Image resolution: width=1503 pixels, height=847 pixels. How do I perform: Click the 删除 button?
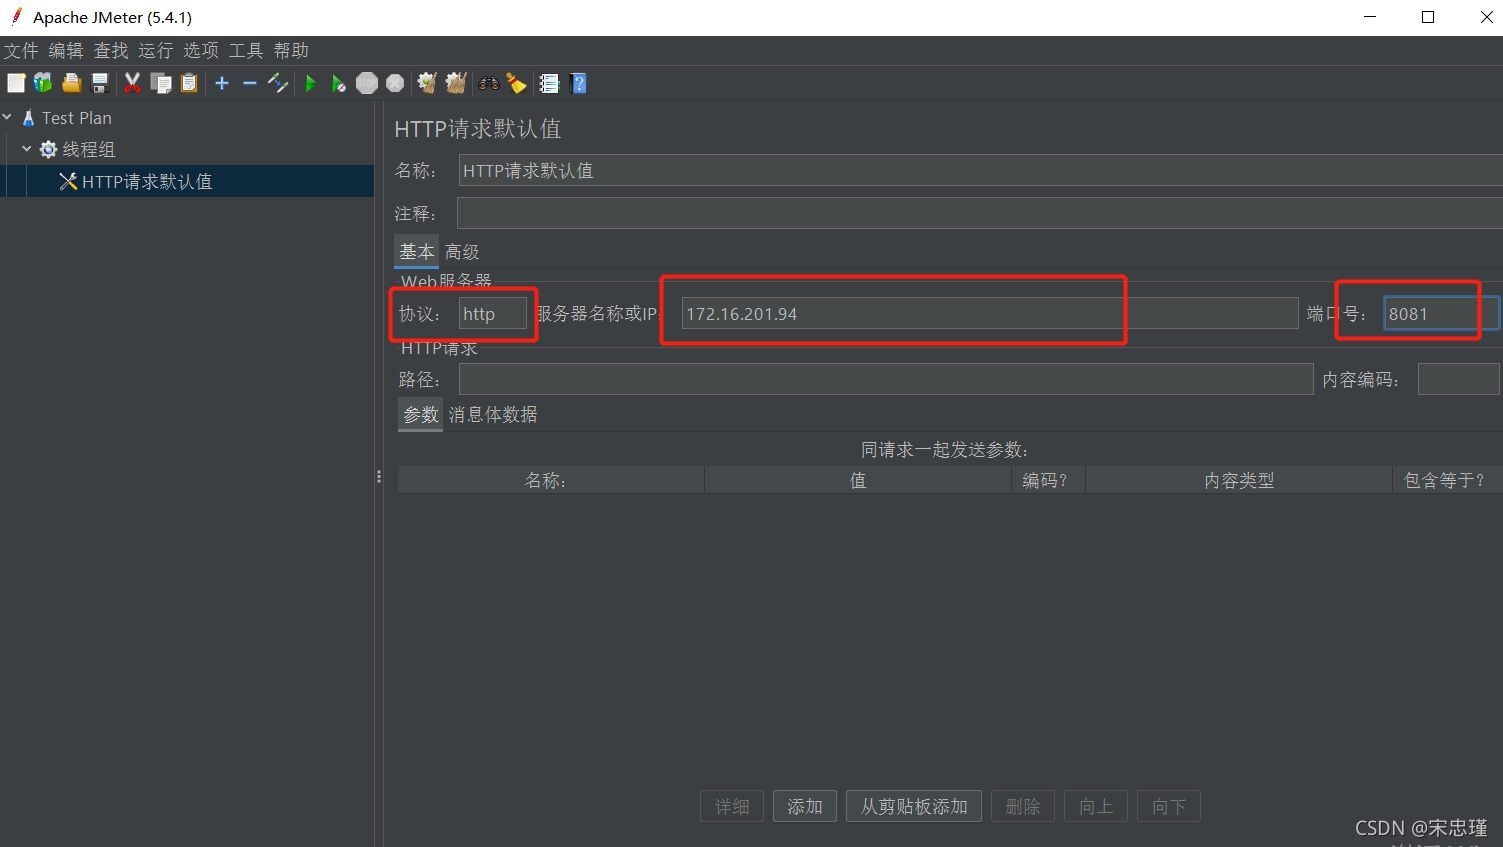click(1023, 806)
